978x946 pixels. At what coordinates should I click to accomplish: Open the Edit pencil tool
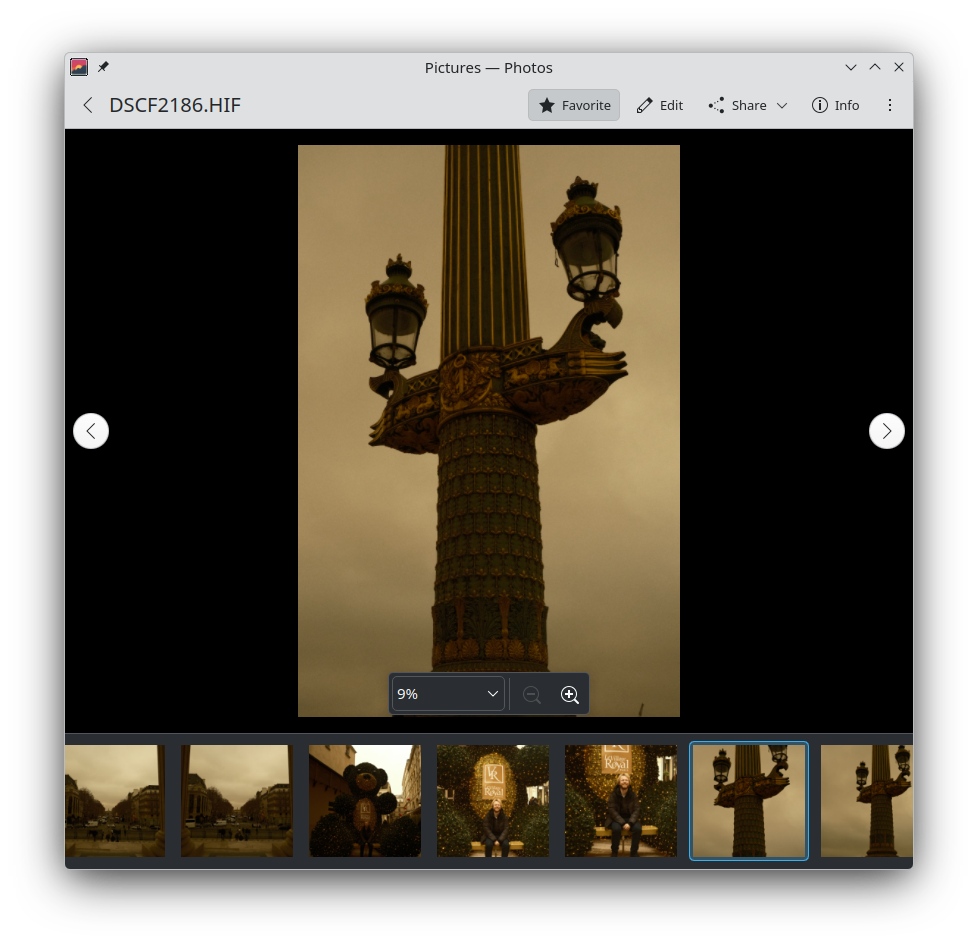(660, 105)
